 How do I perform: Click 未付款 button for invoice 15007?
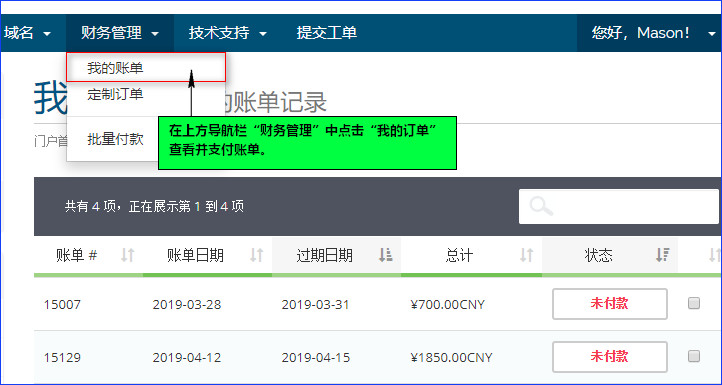pos(610,304)
